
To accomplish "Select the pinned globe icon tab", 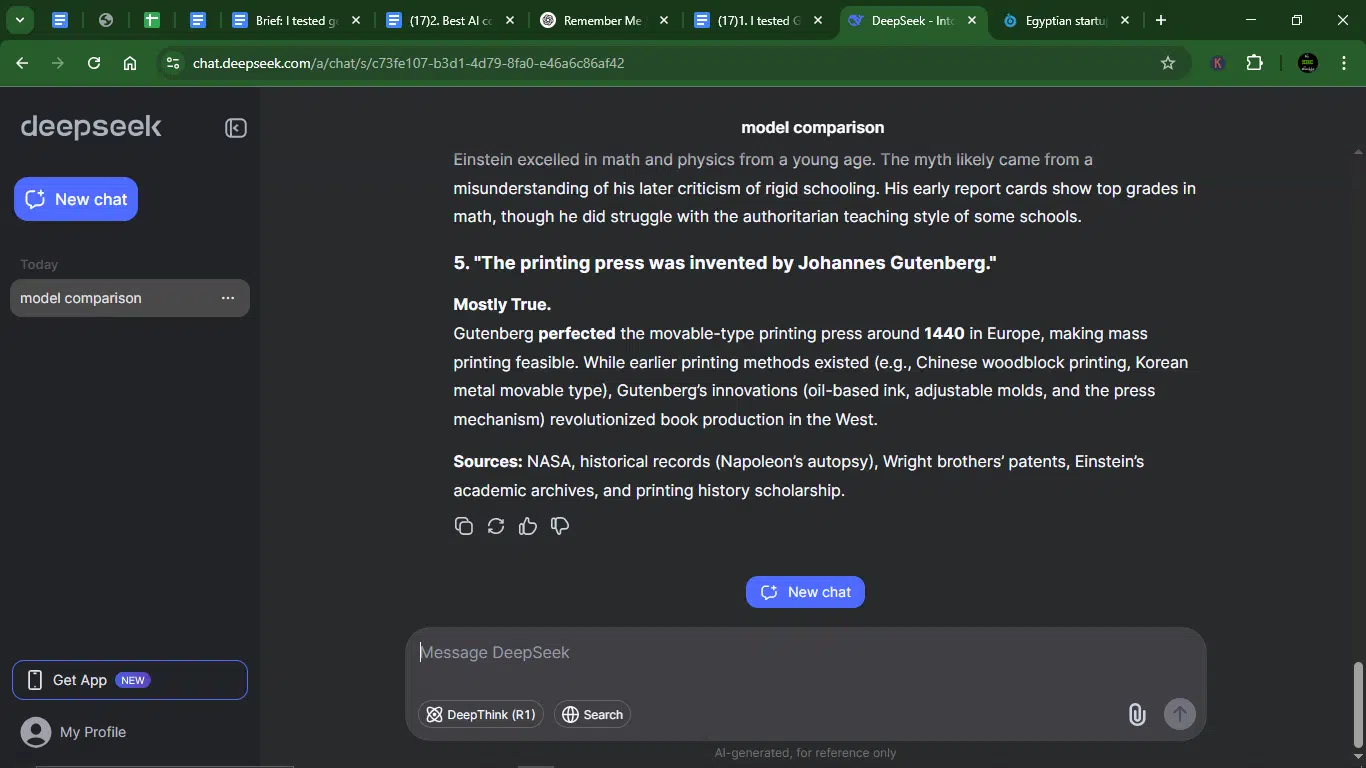I will click(x=106, y=20).
